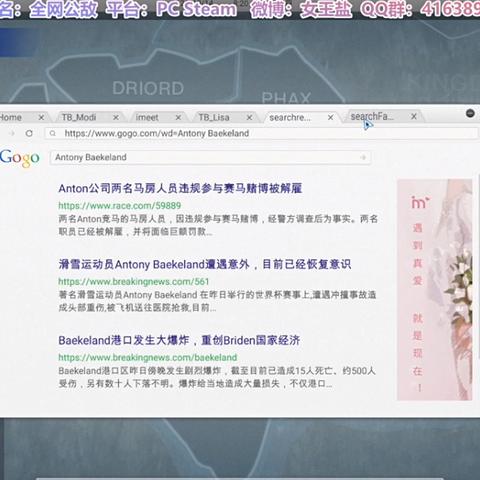The image size is (480, 480).
Task: Close the Home tab
Action: click(x=41, y=117)
